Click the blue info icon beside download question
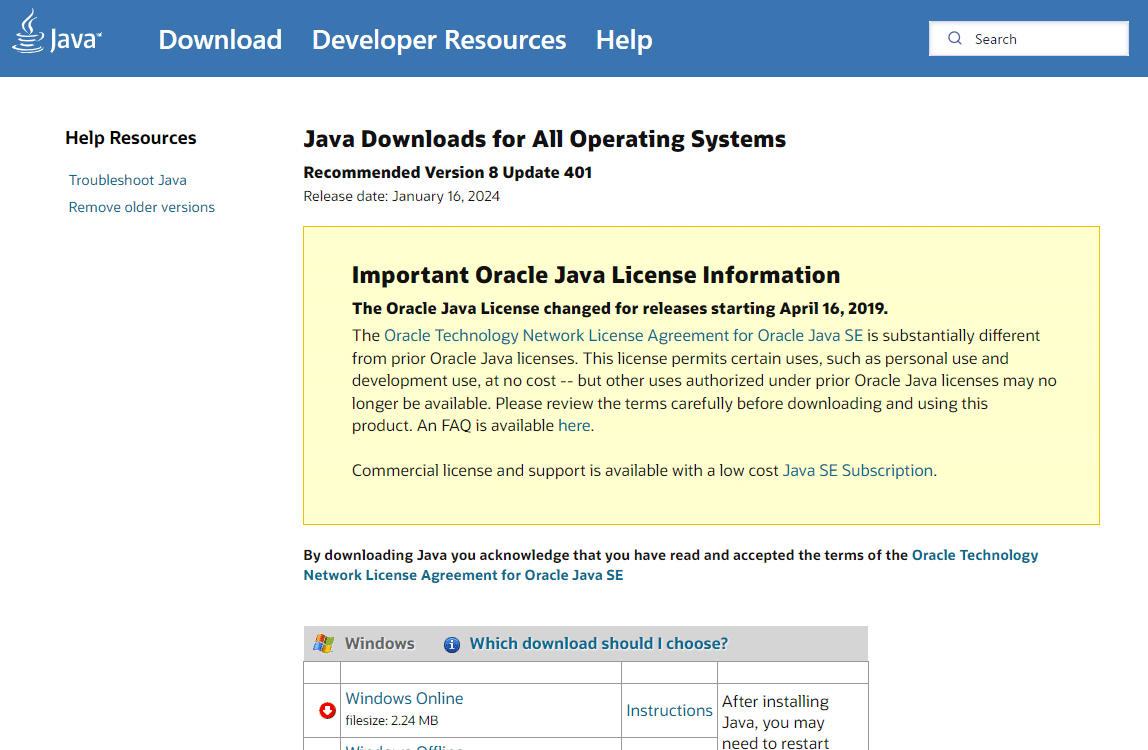 (x=452, y=645)
